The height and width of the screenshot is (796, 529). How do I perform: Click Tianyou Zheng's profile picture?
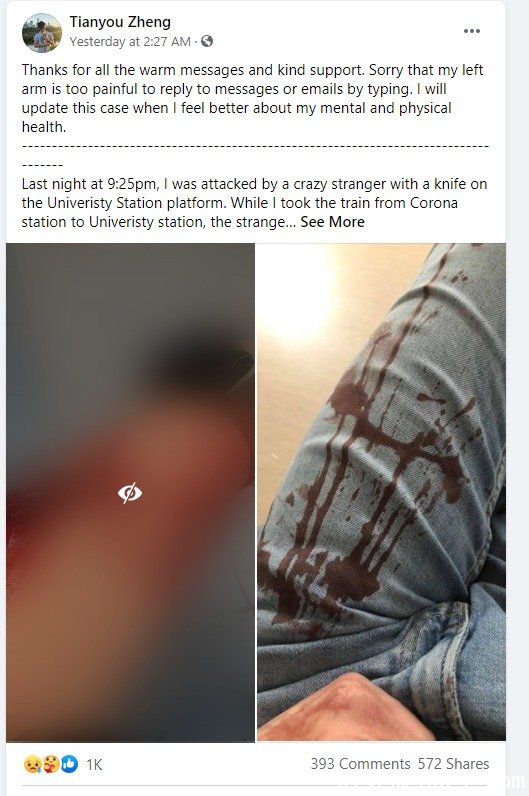tap(42, 33)
